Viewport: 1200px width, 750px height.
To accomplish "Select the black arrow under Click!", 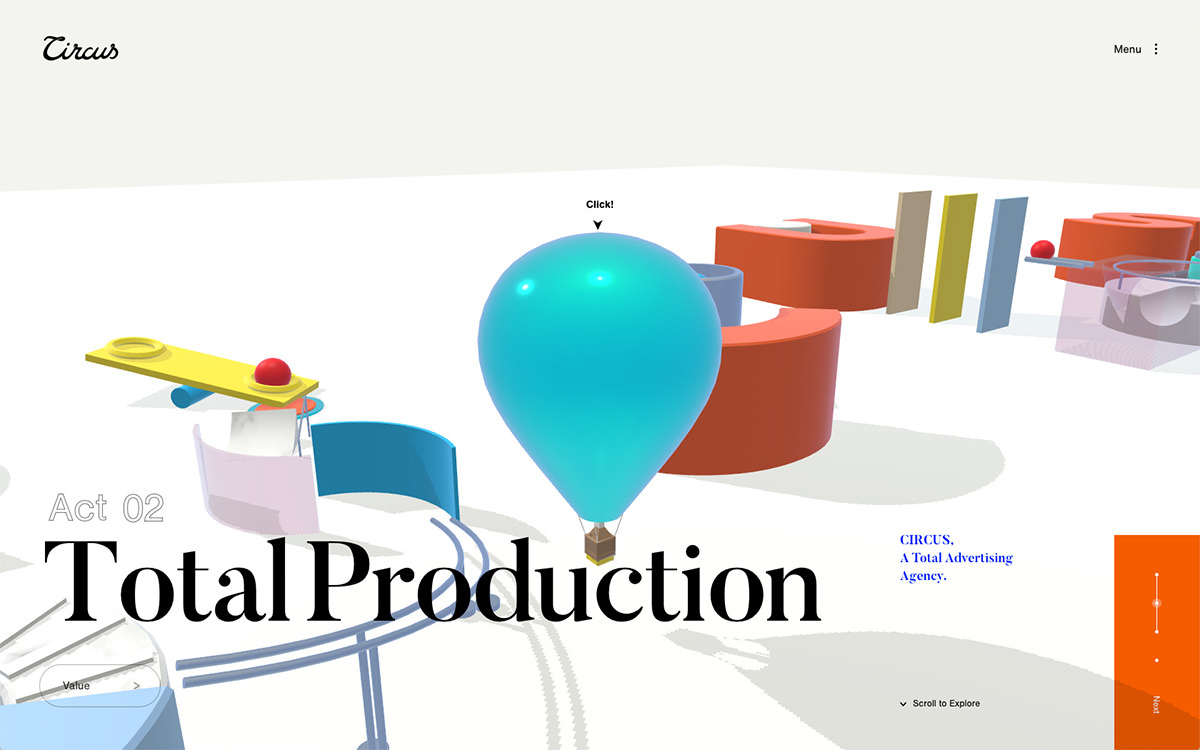I will click(598, 225).
